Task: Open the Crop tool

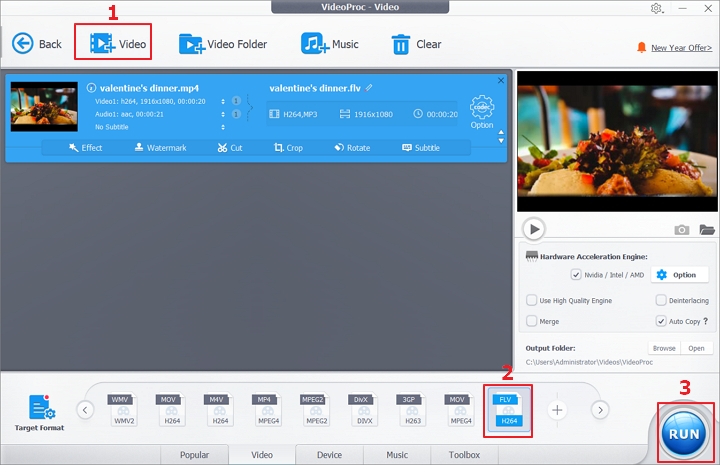Action: pos(288,148)
